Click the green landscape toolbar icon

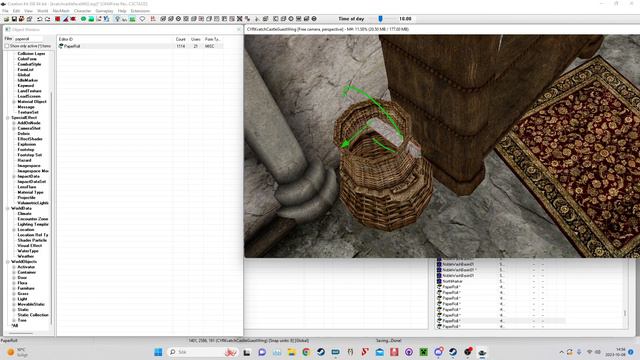pos(91,19)
